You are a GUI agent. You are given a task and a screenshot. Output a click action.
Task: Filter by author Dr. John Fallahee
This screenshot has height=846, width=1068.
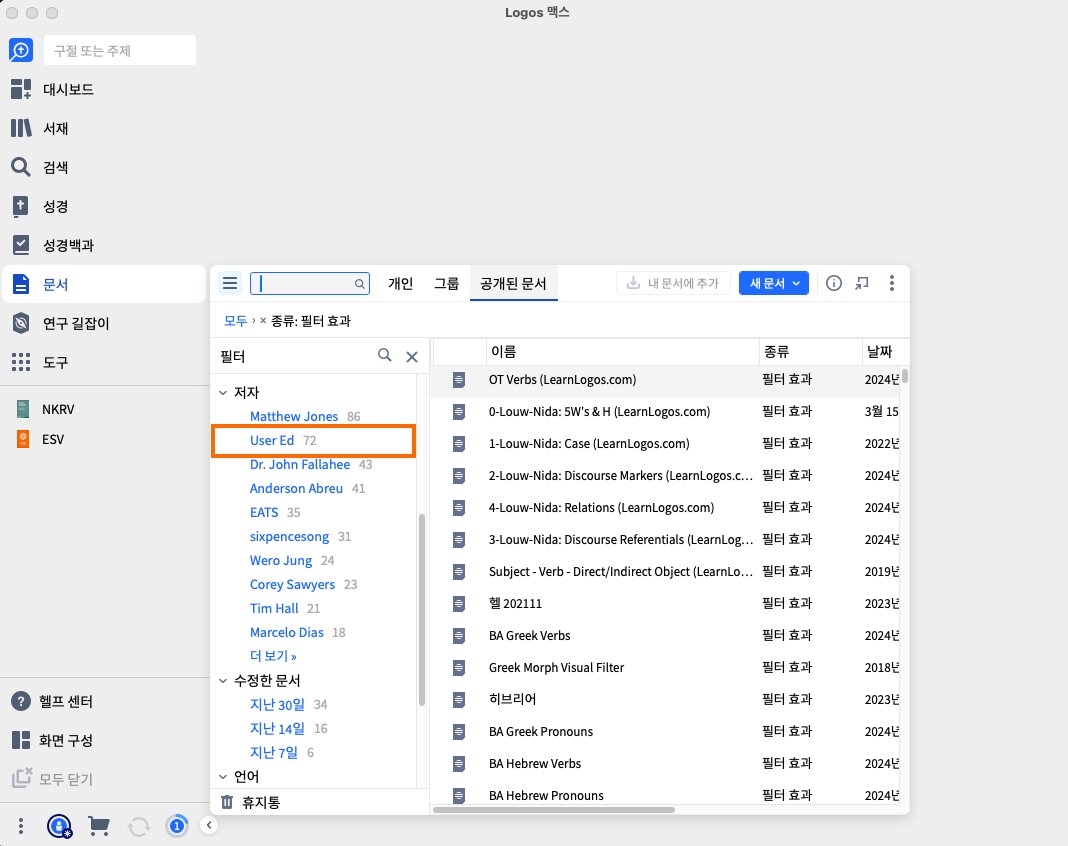300,465
